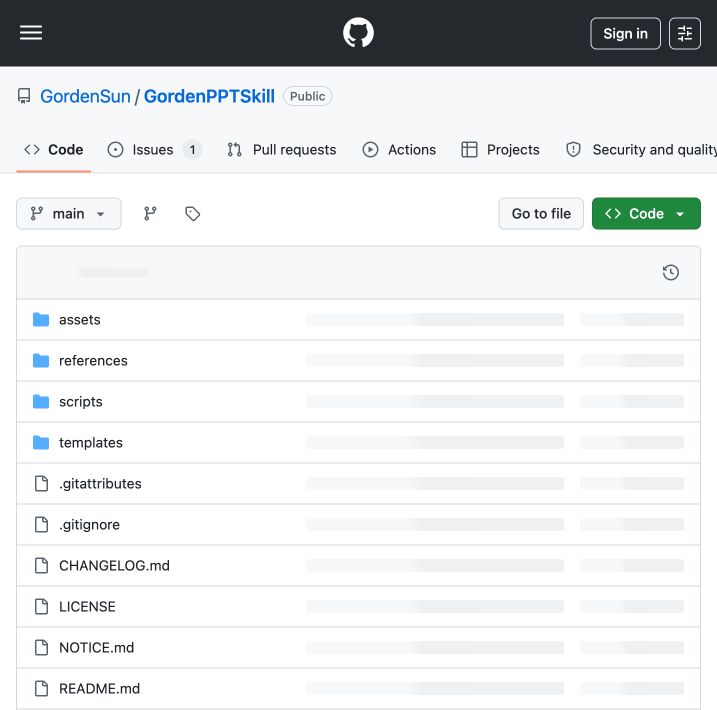Screen dimensions: 717x710
Task: Click the references folder icon
Action: 41,361
